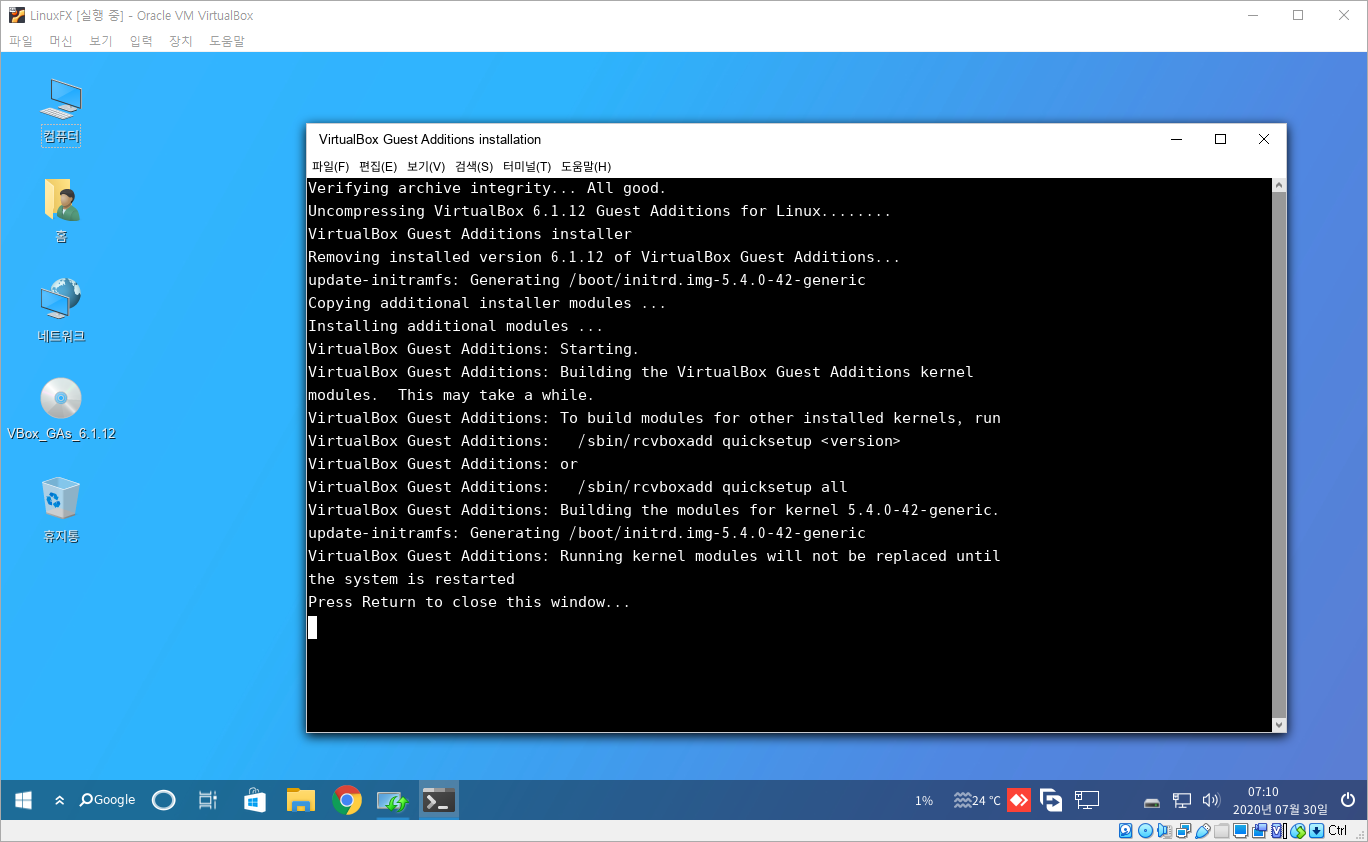Click the terminal vertical scrollbar track
The width and height of the screenshot is (1368, 842).
[1279, 455]
